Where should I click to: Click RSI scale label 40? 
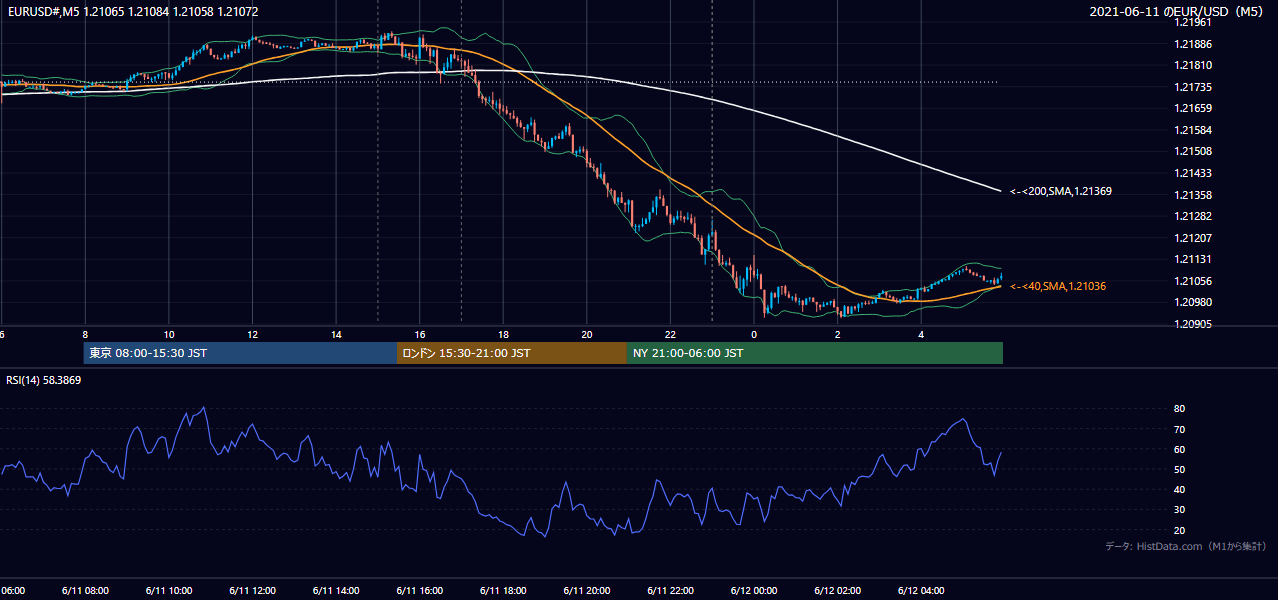click(1179, 489)
